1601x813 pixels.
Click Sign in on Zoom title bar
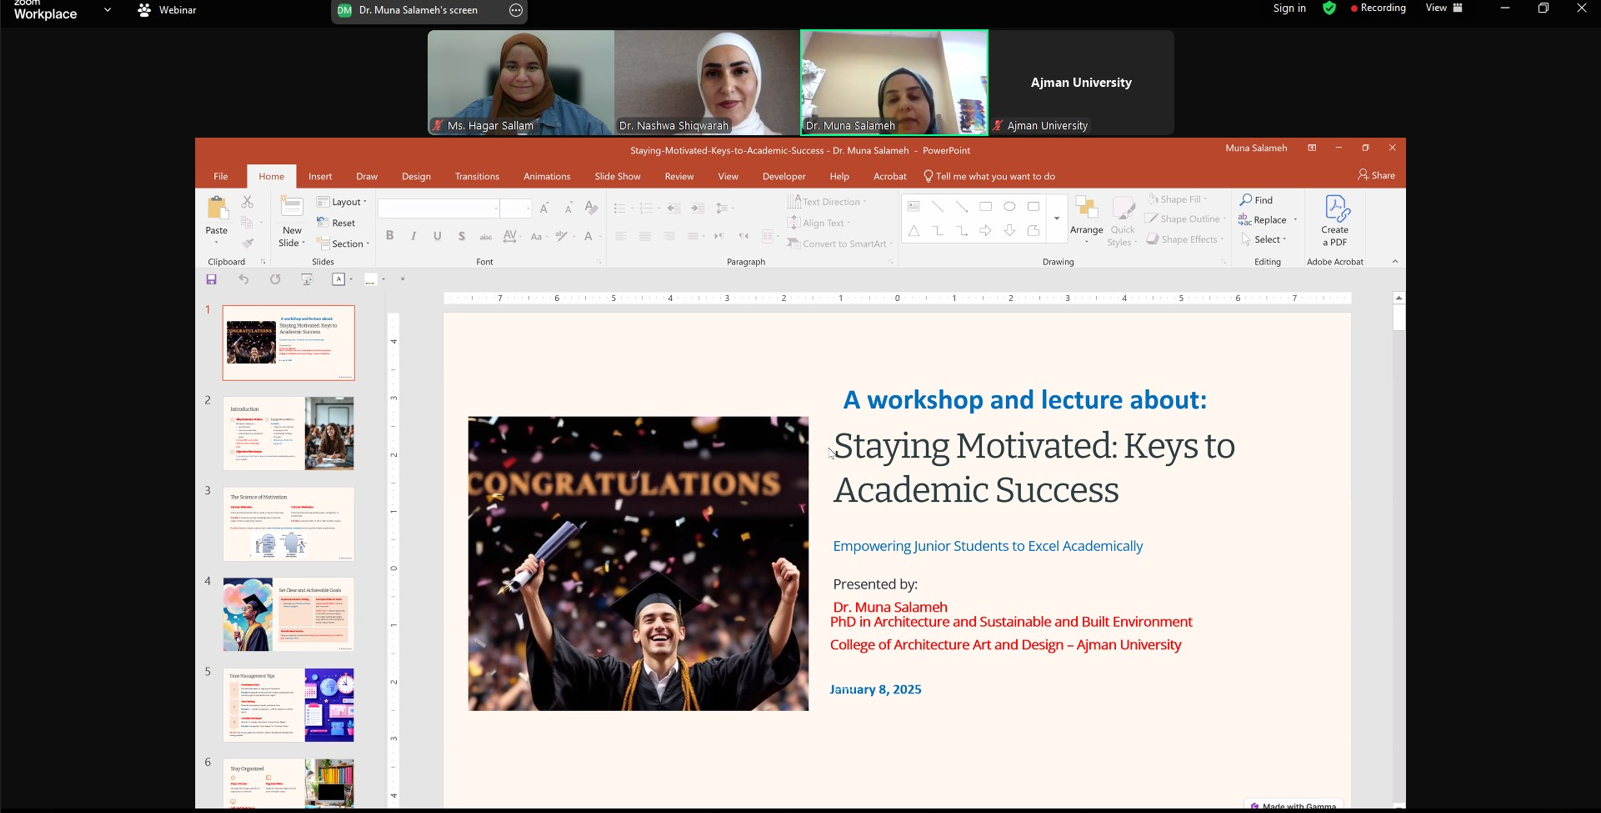(1289, 8)
